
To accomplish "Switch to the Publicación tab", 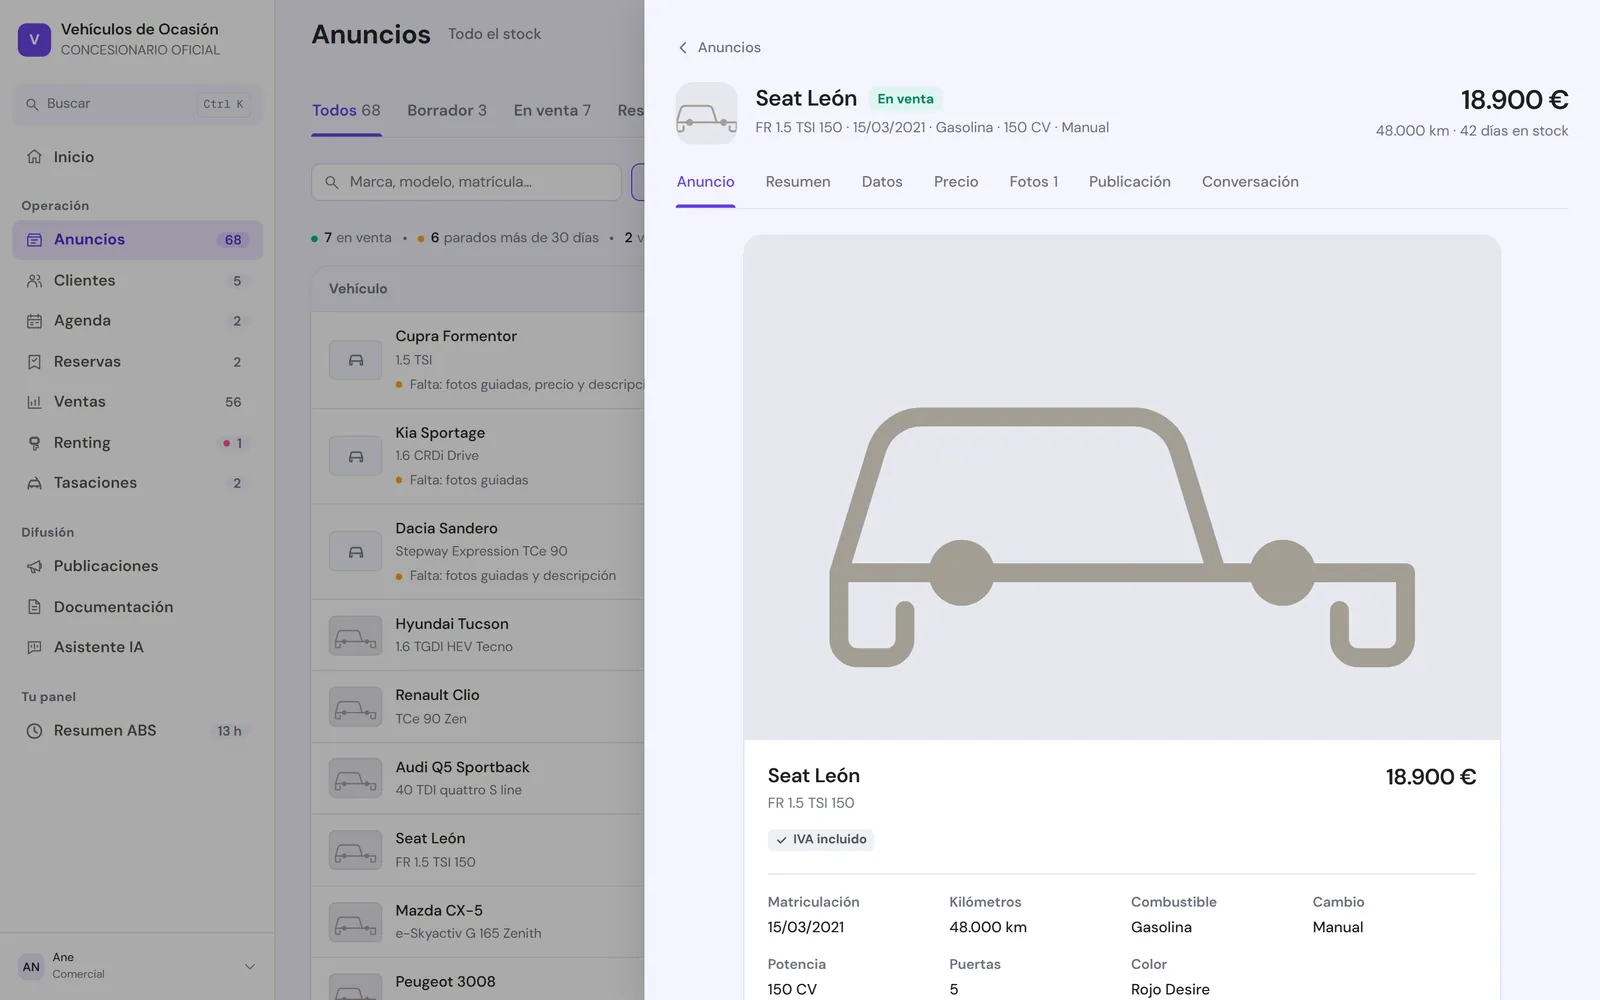I will pyautogui.click(x=1130, y=182).
